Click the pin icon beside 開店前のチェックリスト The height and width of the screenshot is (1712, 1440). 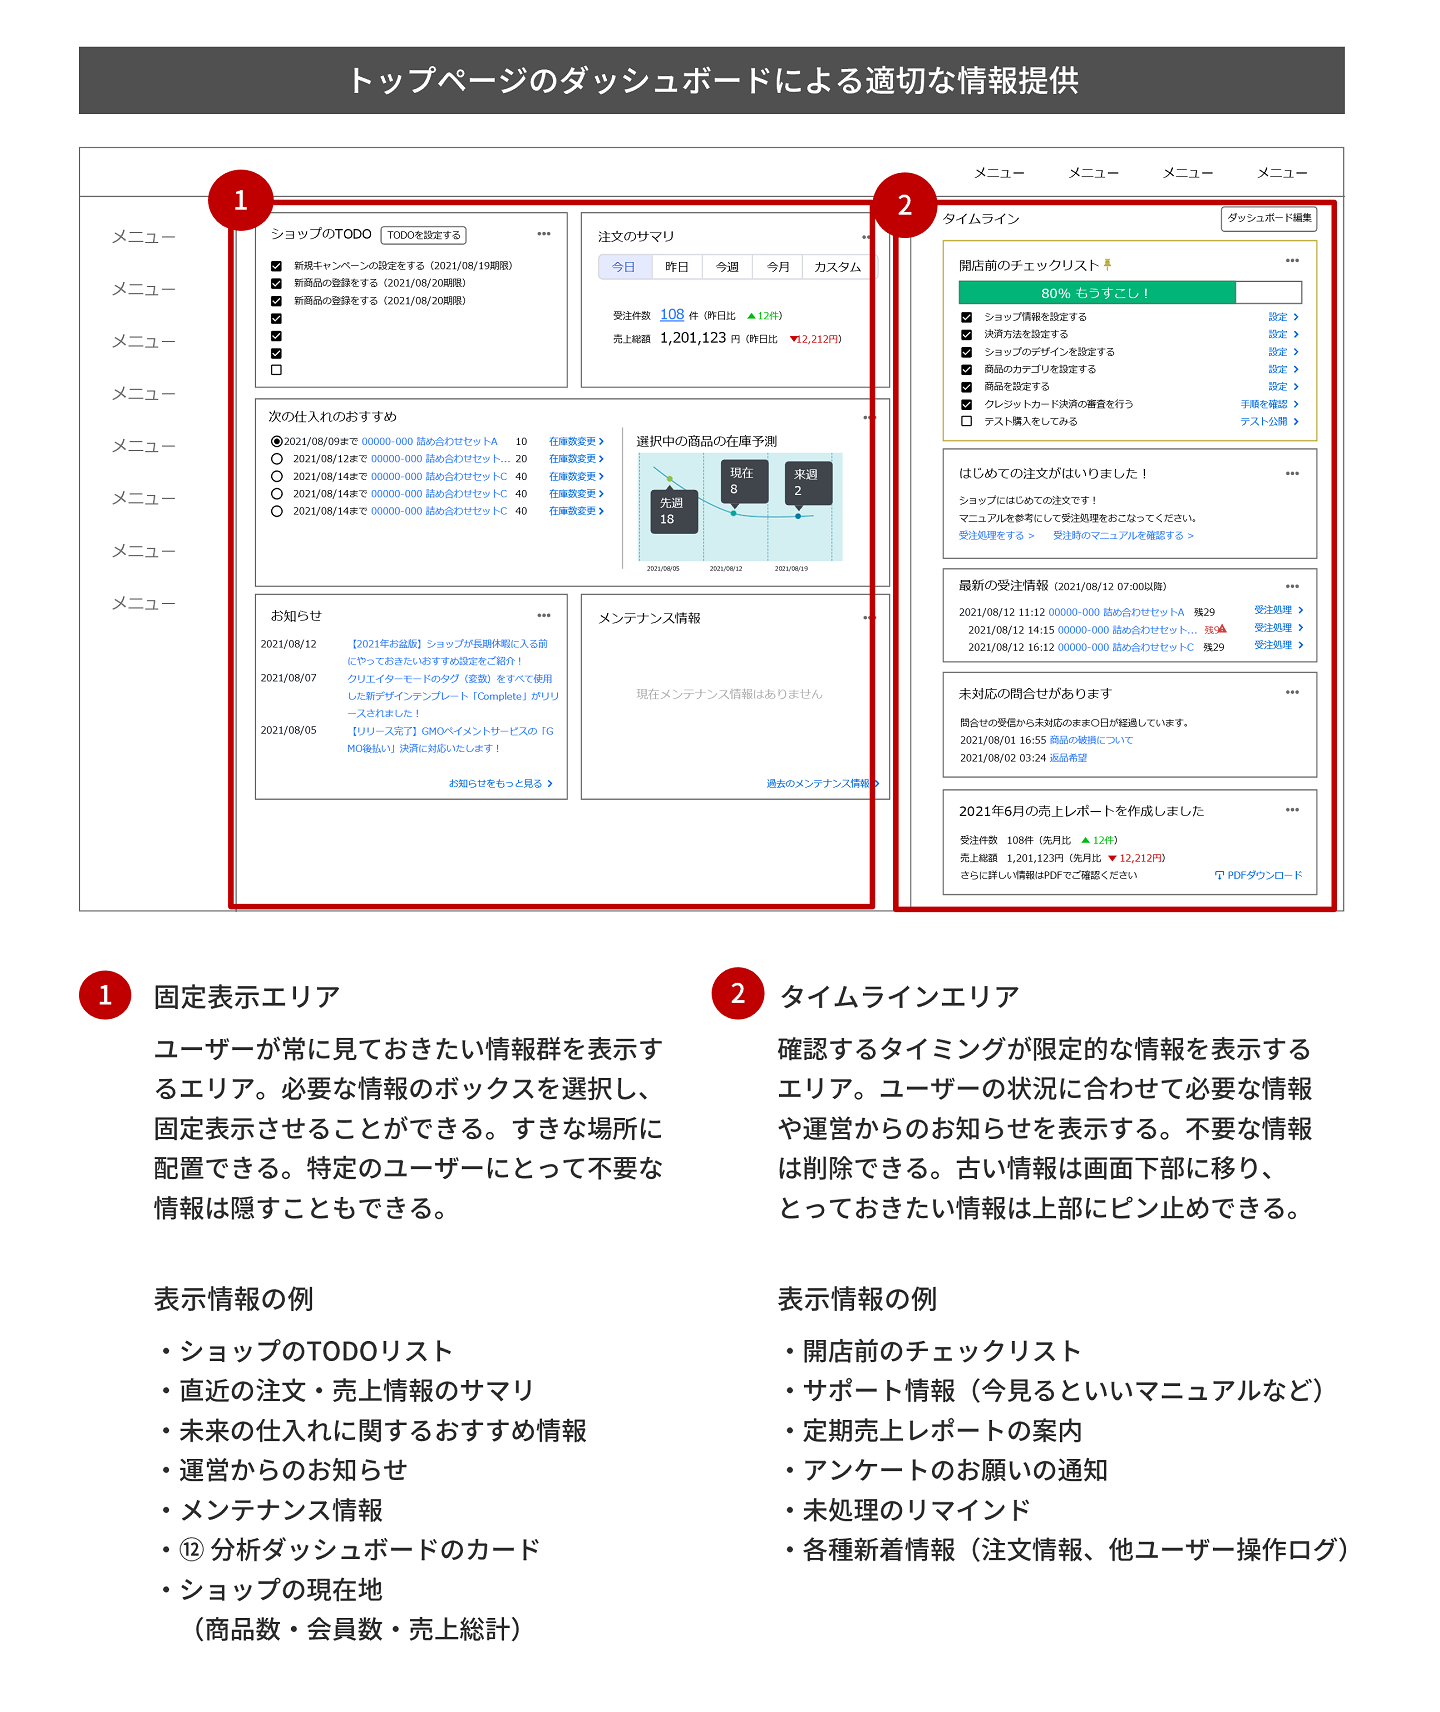[x=1107, y=264]
